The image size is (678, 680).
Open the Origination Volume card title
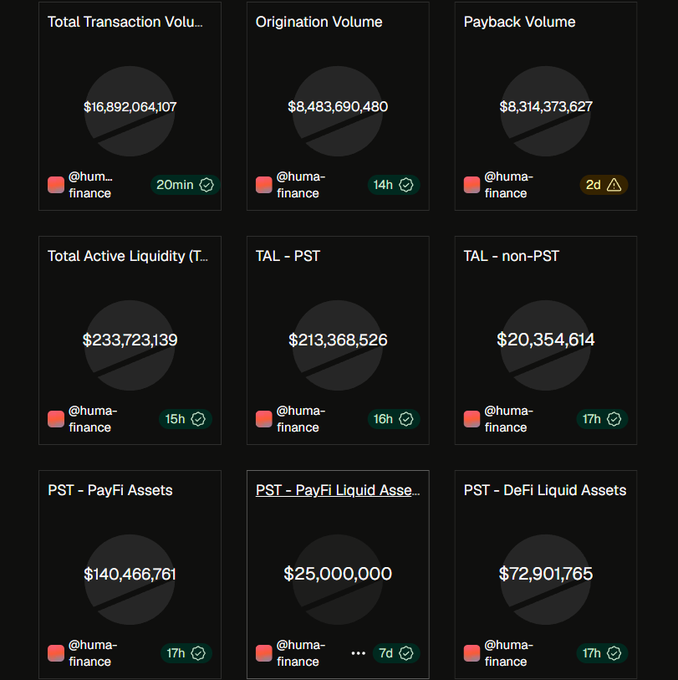tap(319, 22)
